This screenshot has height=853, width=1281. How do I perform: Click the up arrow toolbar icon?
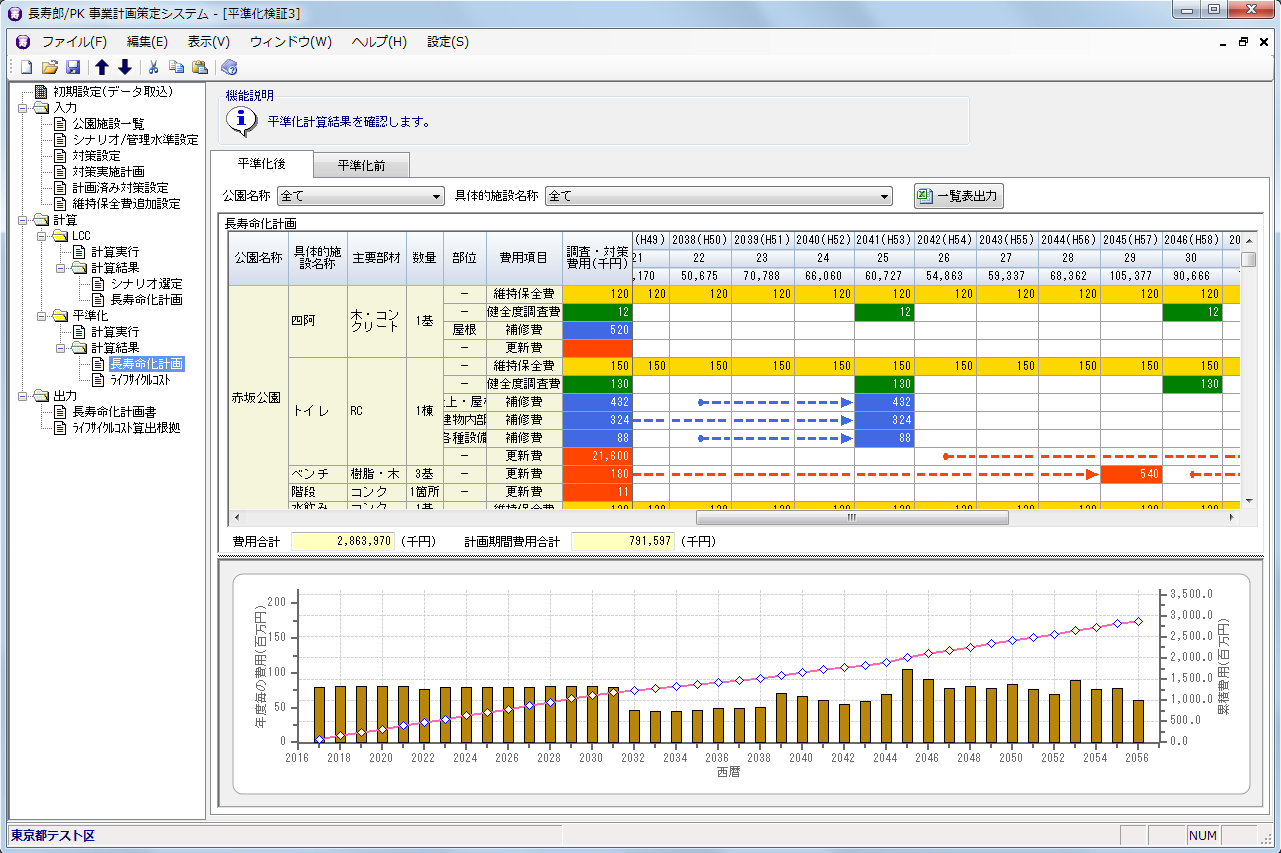tap(102, 67)
